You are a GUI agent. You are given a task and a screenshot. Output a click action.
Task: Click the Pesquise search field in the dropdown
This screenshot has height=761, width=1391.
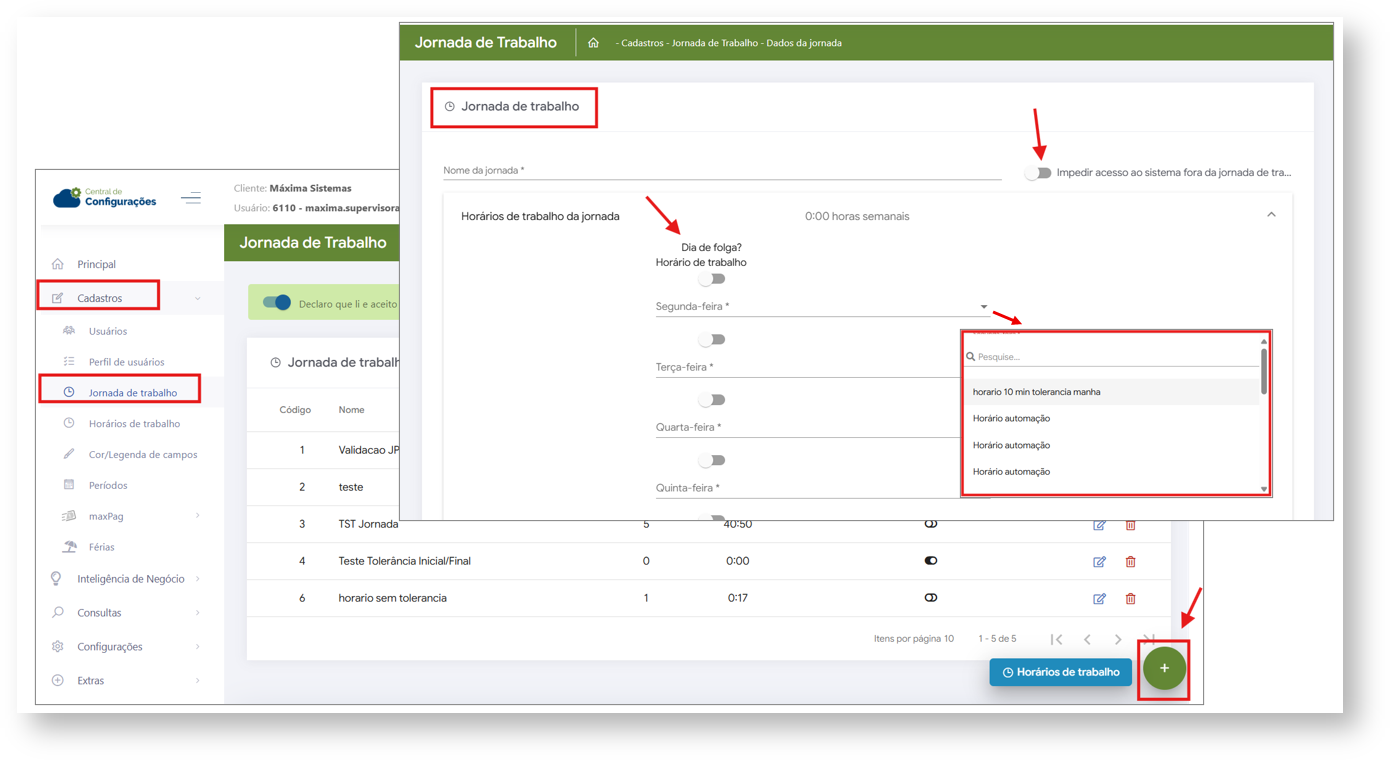coord(1112,357)
